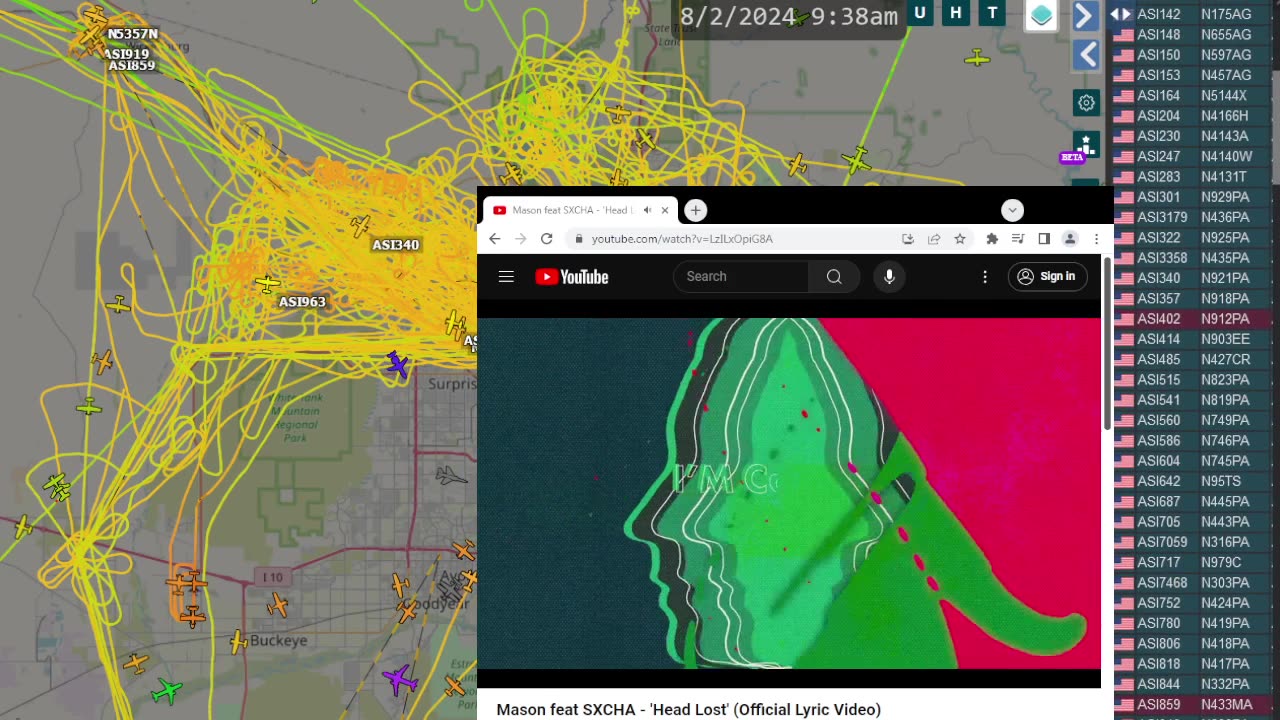Screen dimensions: 1280x720
Task: Open the Chrome three-dot menu
Action: point(1096,239)
